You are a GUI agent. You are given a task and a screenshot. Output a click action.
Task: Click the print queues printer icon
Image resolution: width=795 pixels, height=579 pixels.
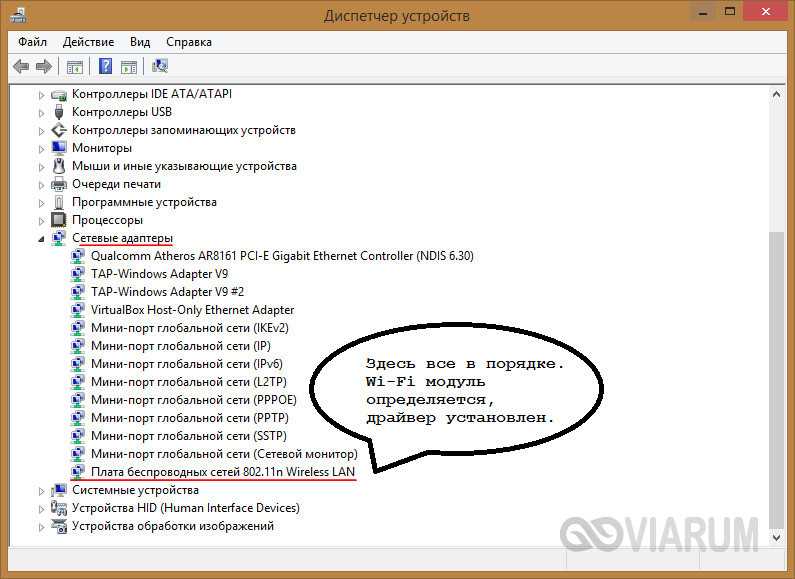point(59,184)
